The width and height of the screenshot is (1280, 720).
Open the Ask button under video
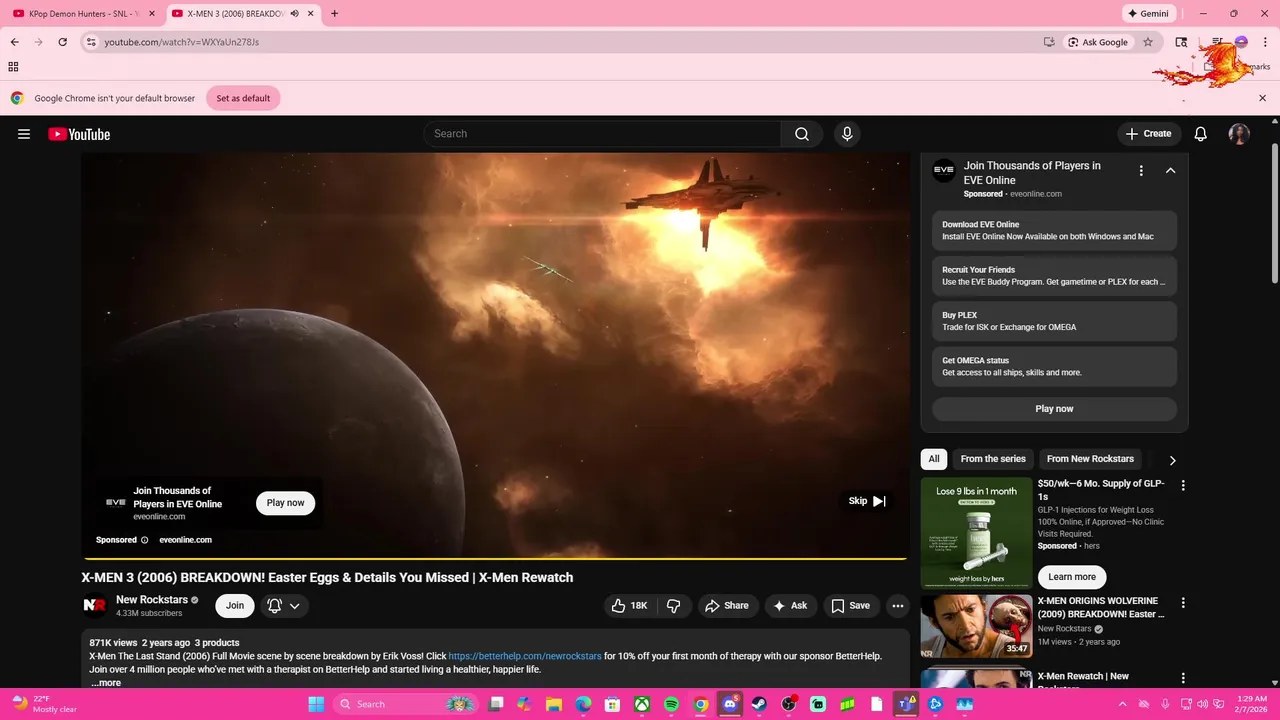[x=790, y=606]
